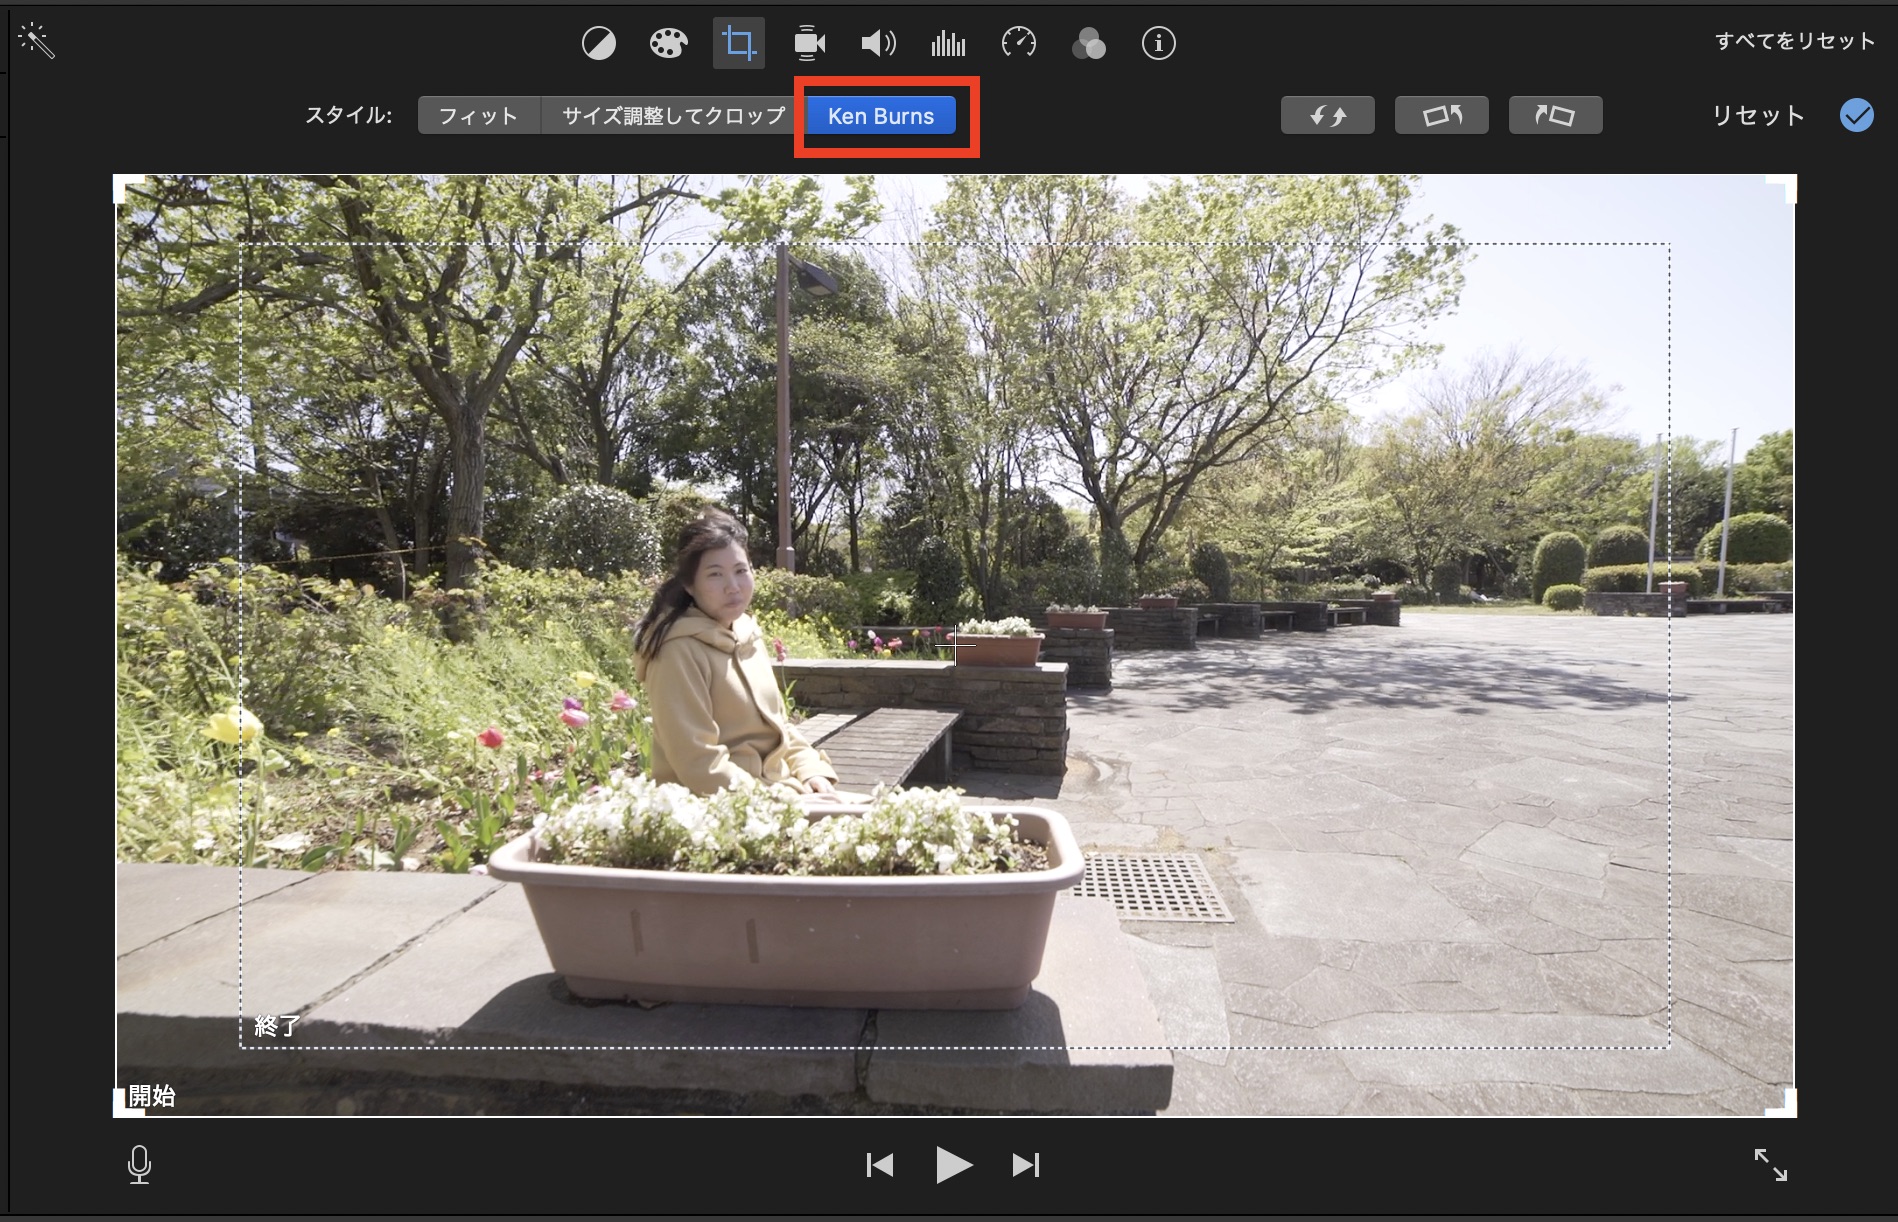Show the clip information panel
This screenshot has width=1898, height=1222.
[x=1159, y=43]
